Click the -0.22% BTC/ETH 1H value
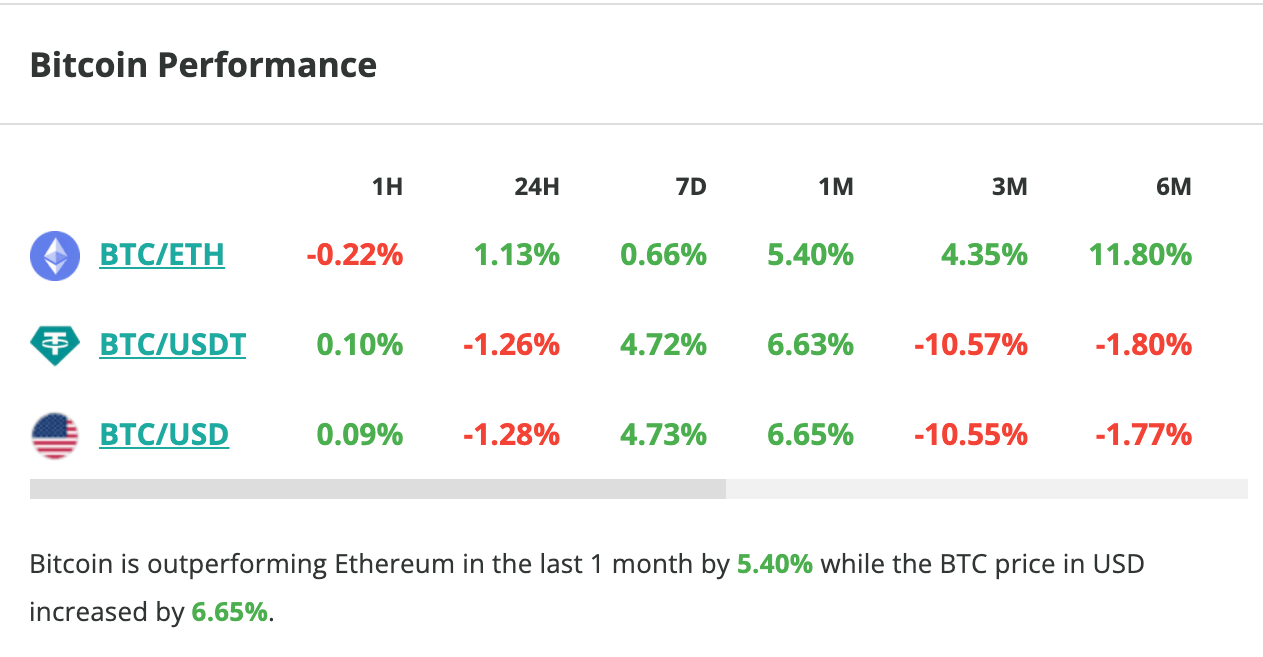 point(355,255)
